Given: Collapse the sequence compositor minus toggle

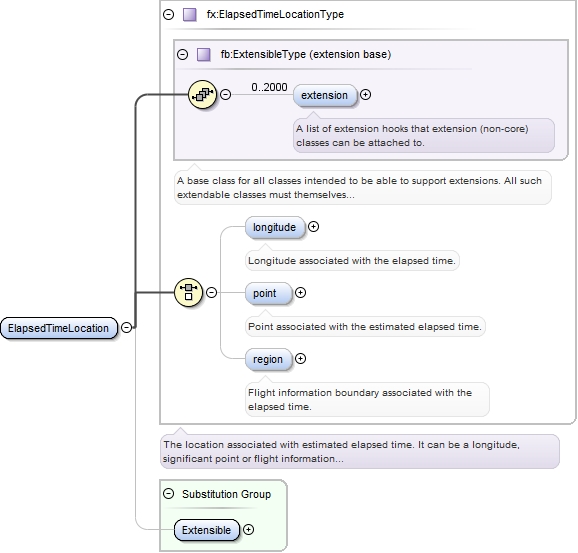Looking at the screenshot, I should point(226,95).
